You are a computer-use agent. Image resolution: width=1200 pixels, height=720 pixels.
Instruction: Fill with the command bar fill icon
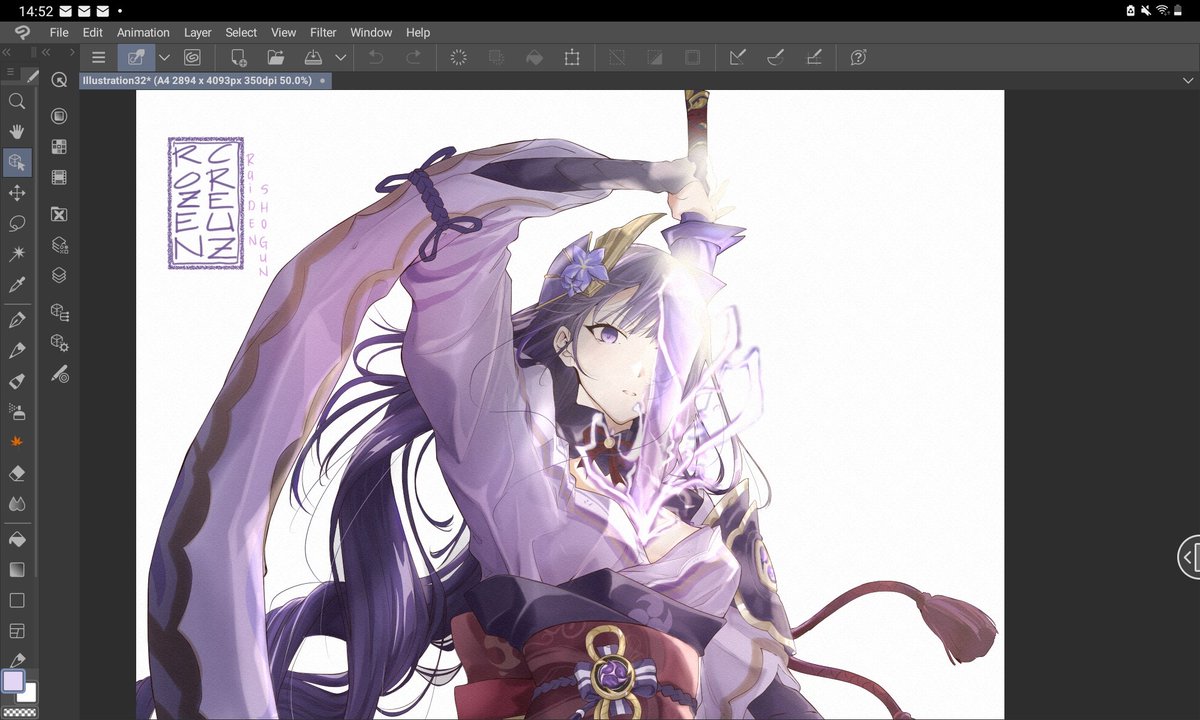click(534, 57)
